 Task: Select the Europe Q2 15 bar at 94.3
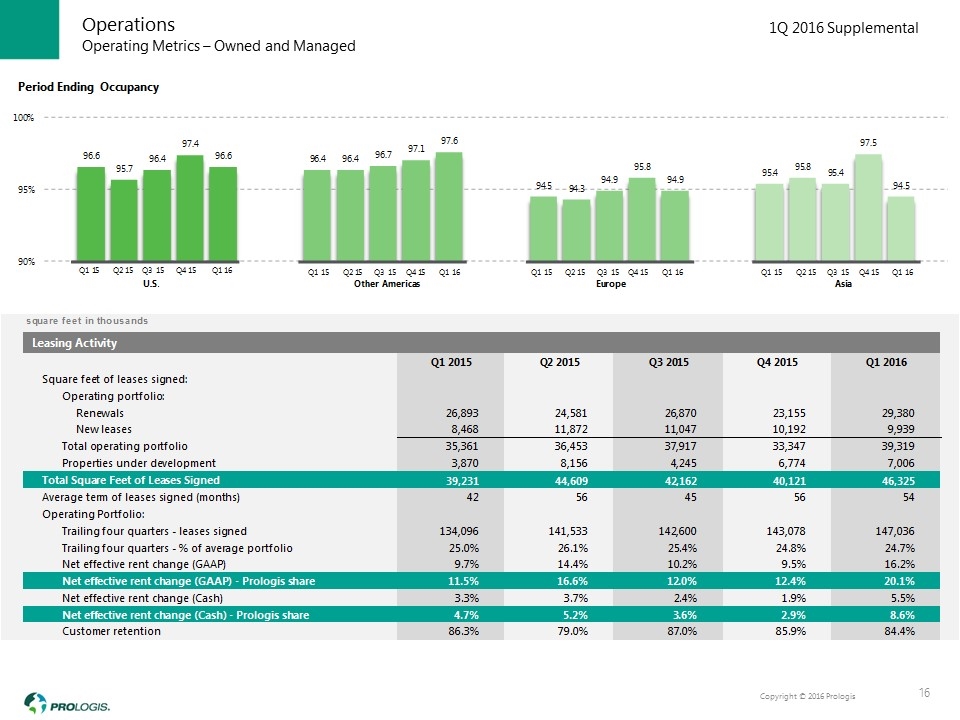click(x=575, y=230)
